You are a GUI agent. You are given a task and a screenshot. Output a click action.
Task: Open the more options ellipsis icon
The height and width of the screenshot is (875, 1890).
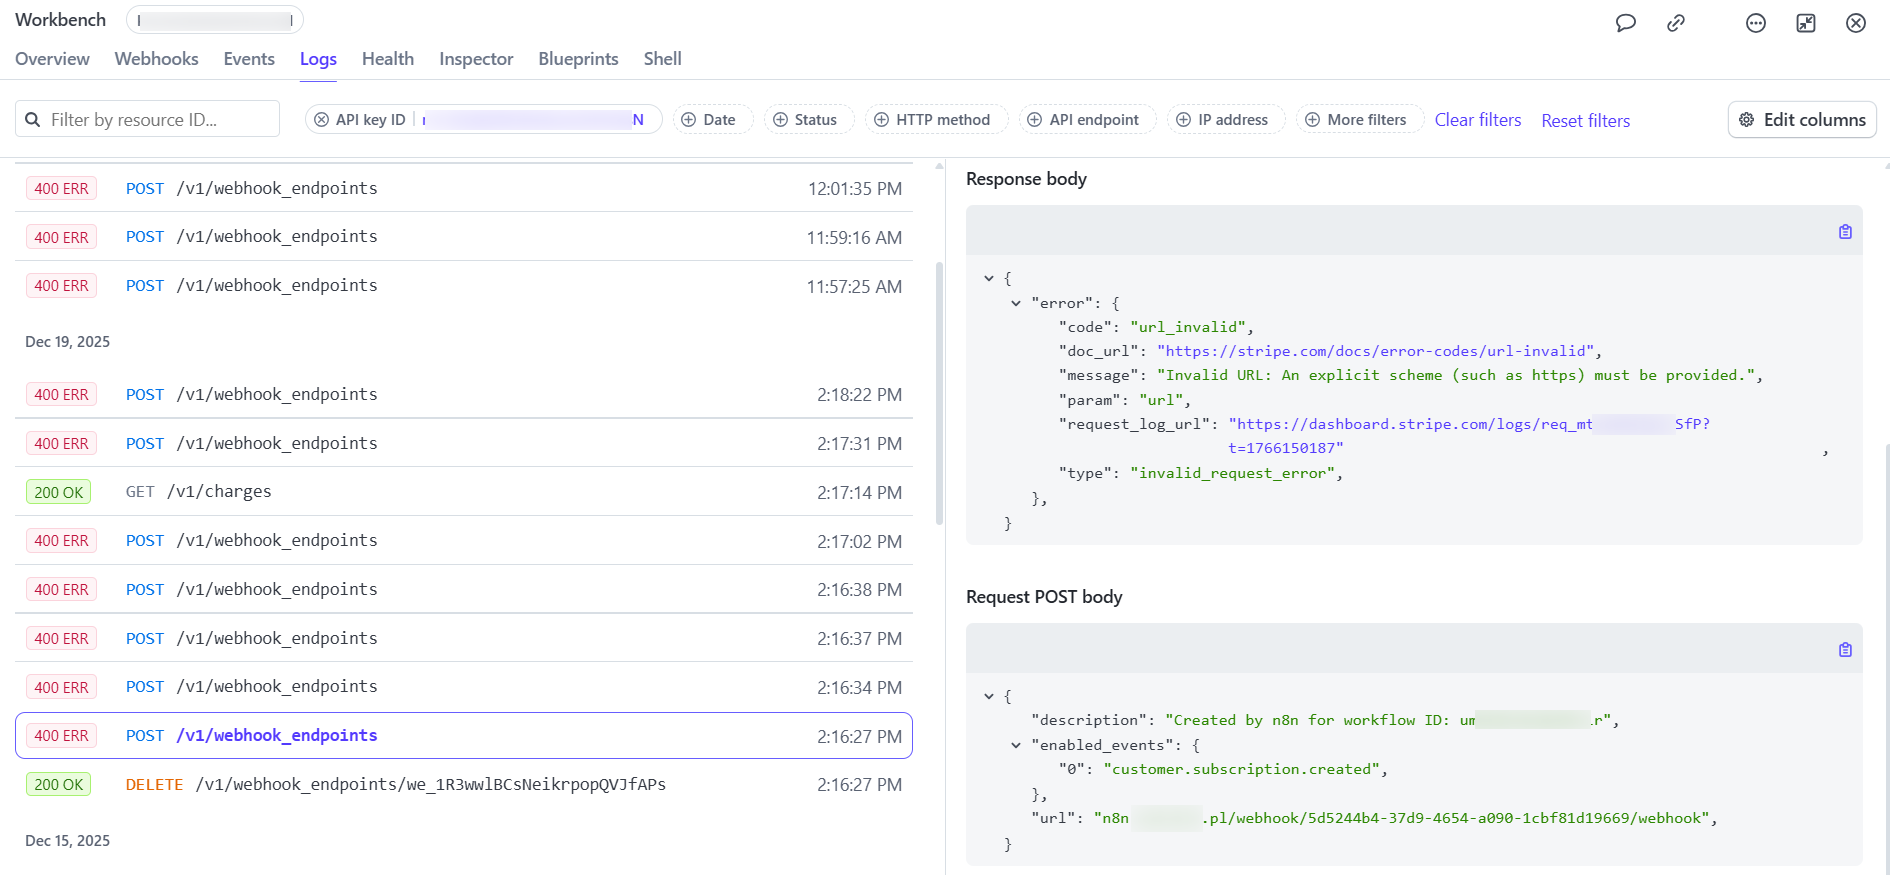1756,23
